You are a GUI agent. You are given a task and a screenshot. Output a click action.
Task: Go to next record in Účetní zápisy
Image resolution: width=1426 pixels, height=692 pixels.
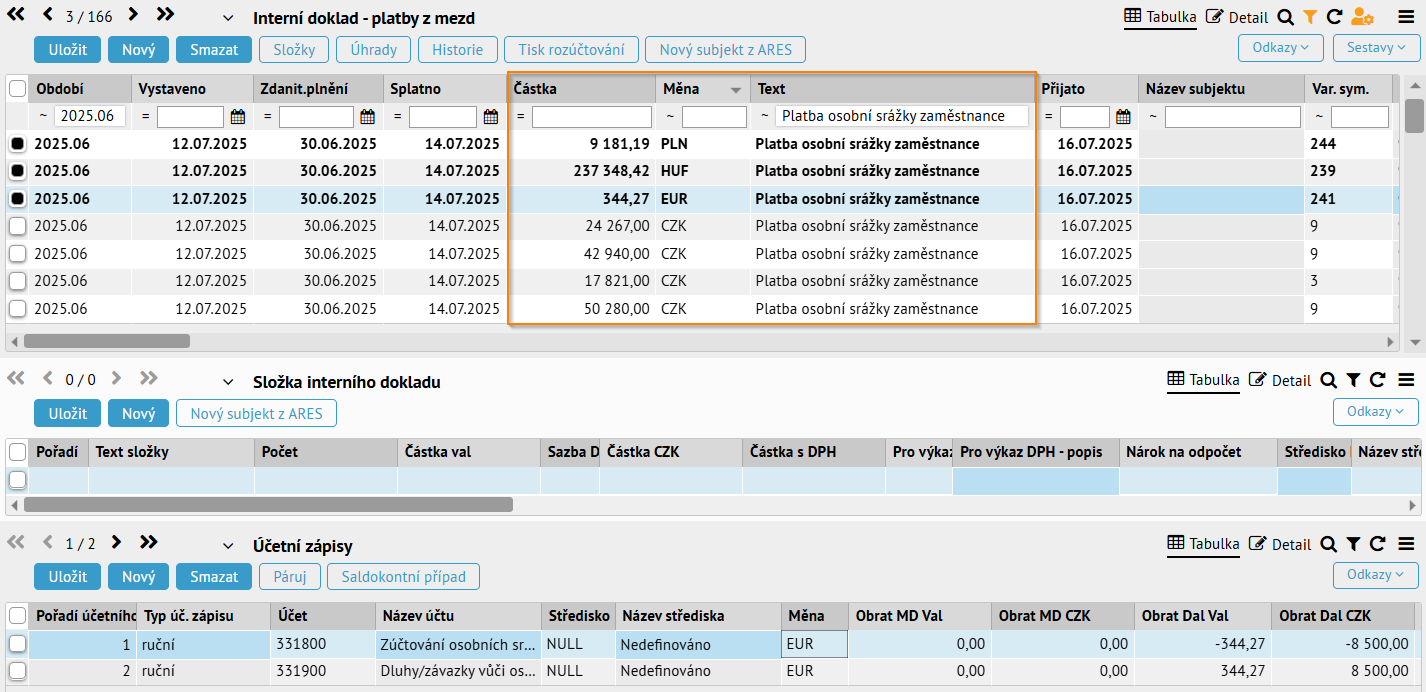[117, 543]
